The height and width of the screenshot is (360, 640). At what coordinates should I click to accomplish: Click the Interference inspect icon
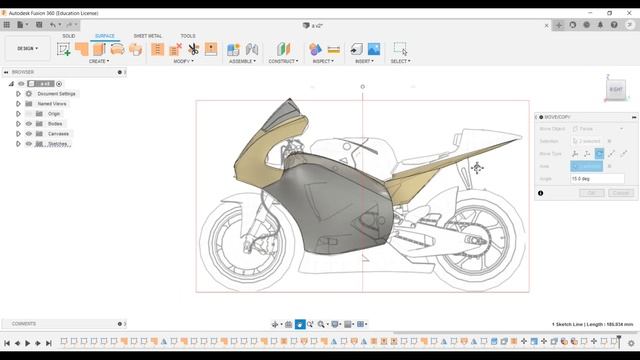[x=315, y=49]
